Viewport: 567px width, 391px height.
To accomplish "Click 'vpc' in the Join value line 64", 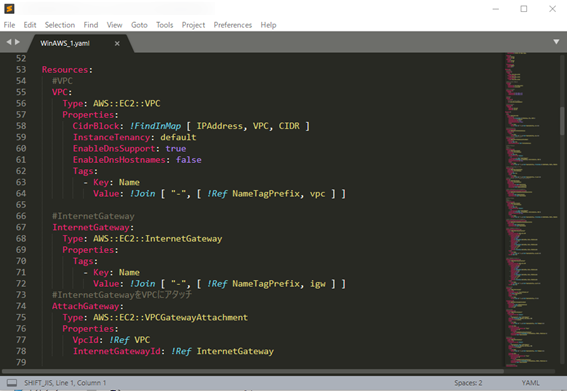I will tap(317, 194).
